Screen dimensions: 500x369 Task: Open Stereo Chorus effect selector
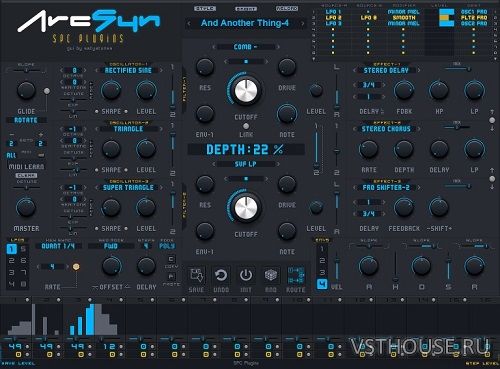(x=386, y=129)
